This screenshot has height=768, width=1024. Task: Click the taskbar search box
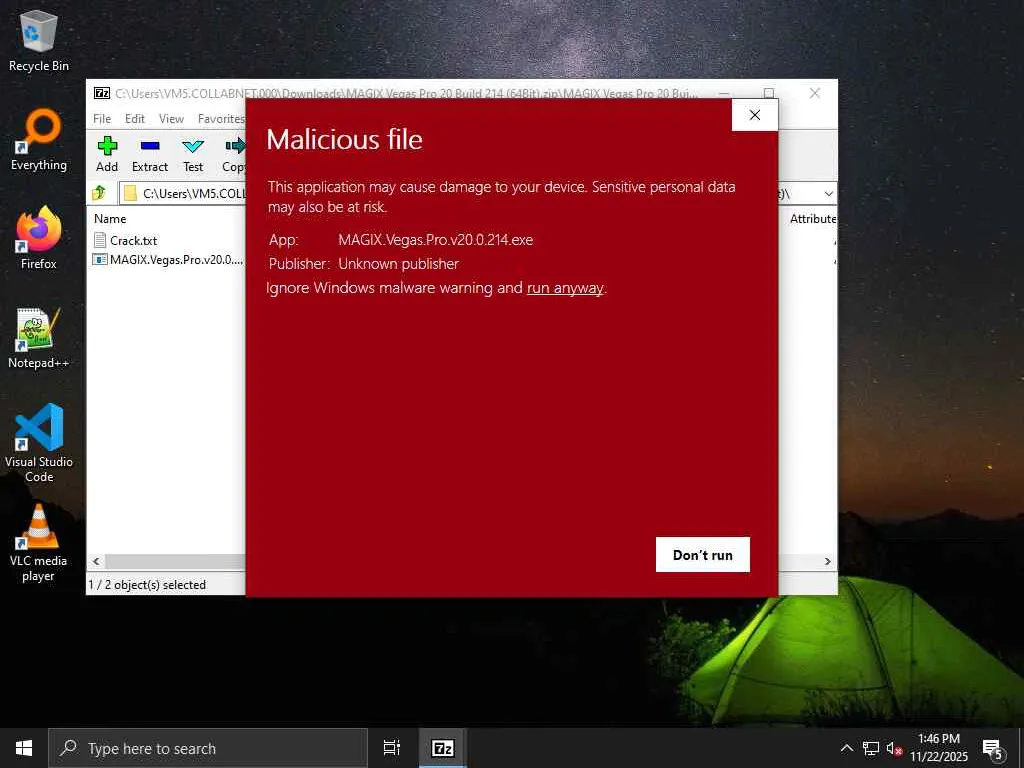(x=208, y=748)
